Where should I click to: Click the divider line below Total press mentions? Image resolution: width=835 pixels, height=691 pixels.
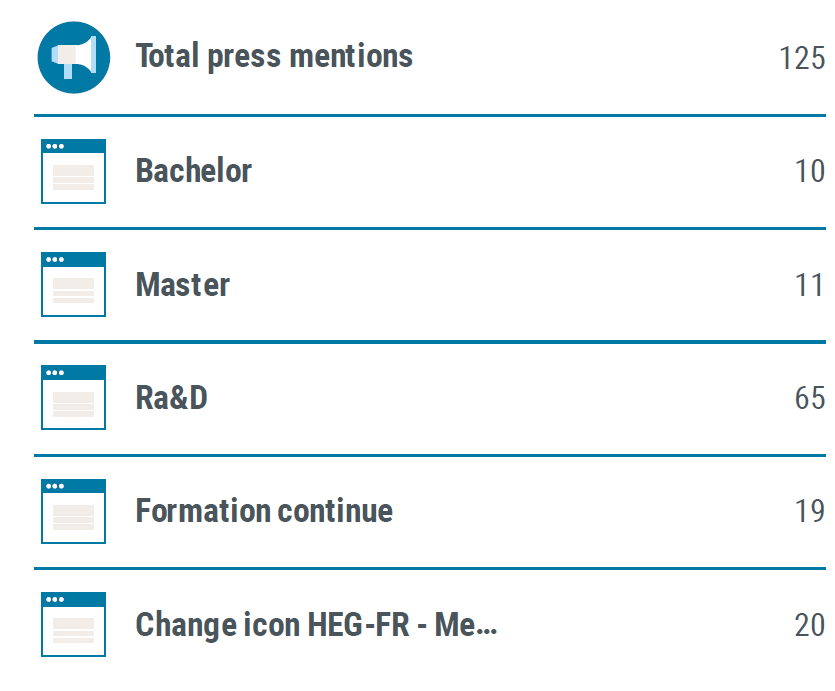(430, 115)
